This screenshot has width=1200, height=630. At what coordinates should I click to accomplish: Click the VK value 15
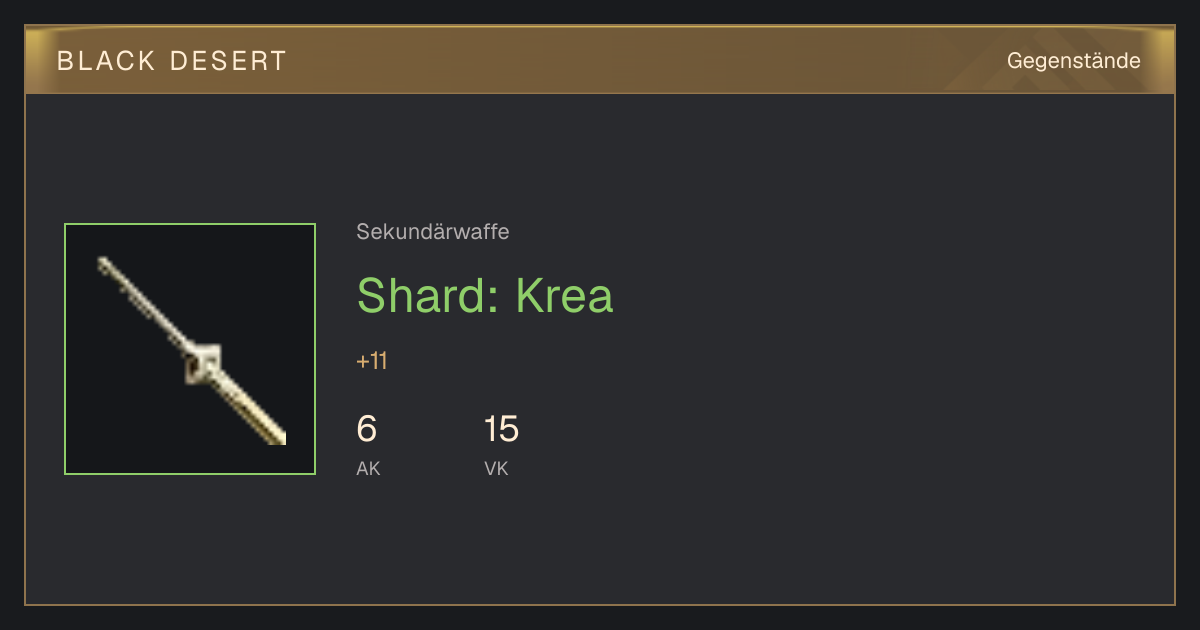point(502,429)
